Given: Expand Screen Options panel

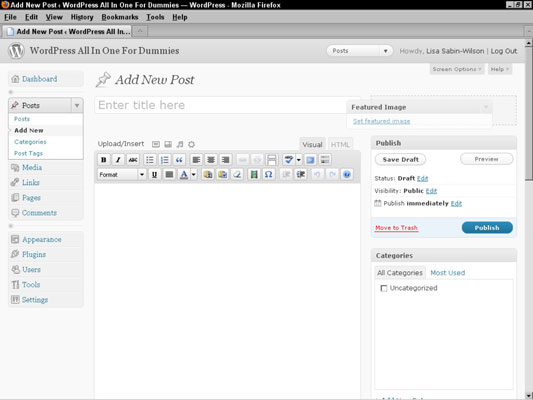Looking at the screenshot, I should [x=457, y=69].
